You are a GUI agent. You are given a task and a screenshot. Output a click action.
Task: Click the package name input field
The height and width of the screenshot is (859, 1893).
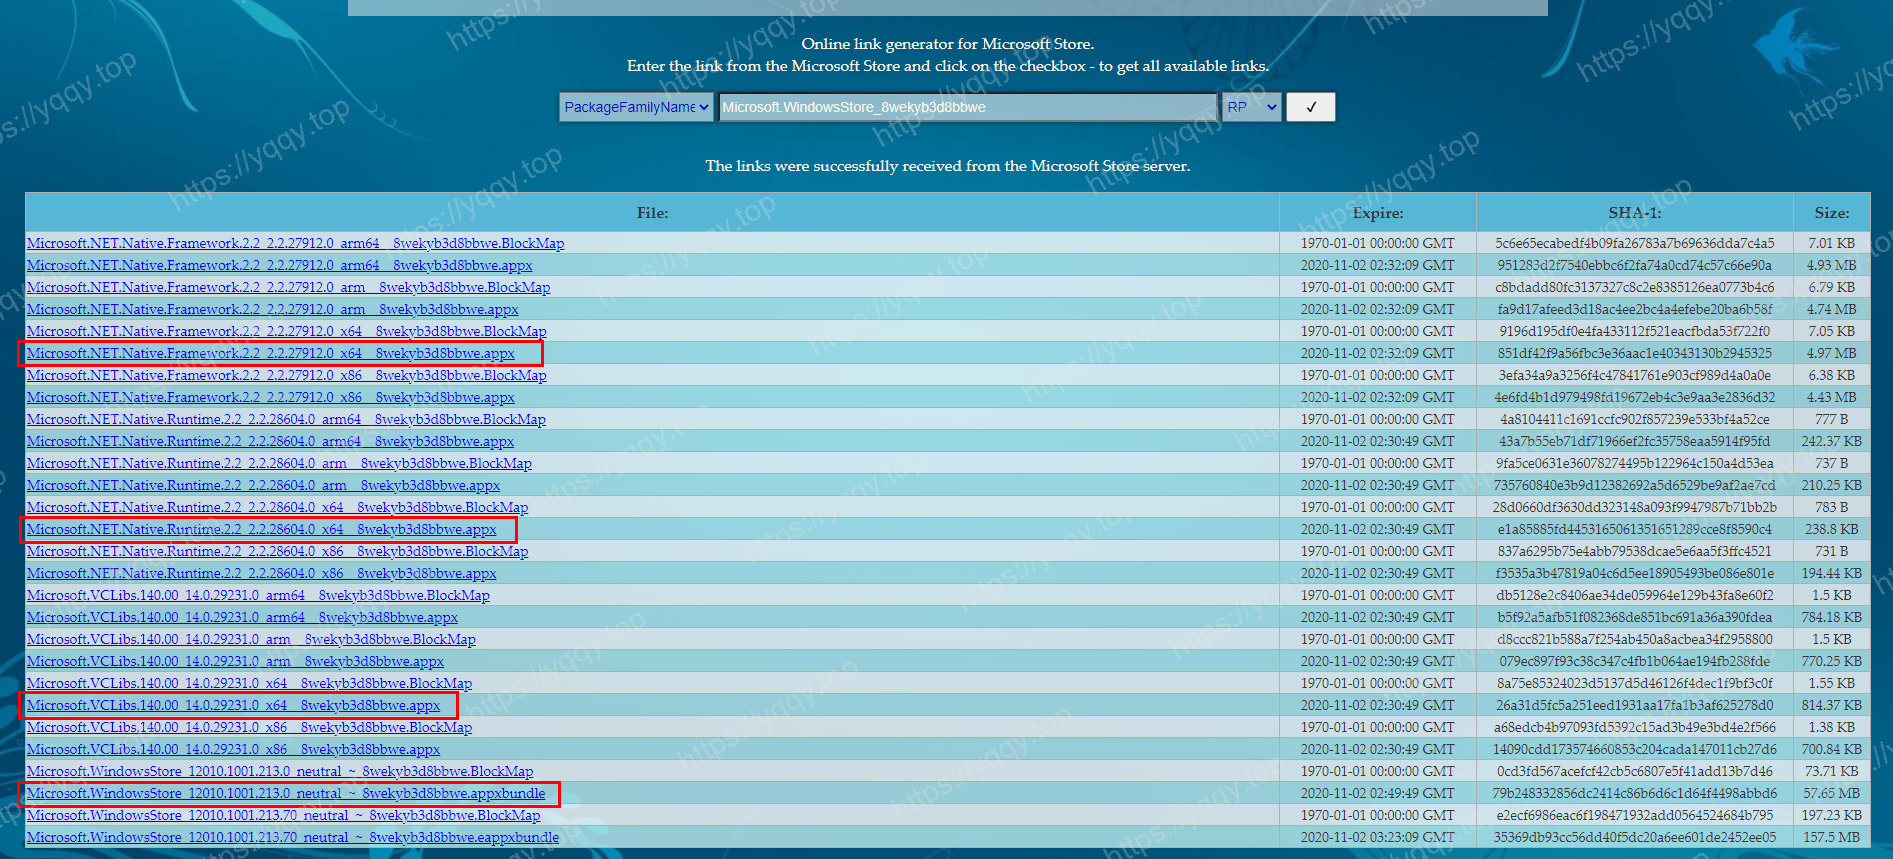(966, 107)
